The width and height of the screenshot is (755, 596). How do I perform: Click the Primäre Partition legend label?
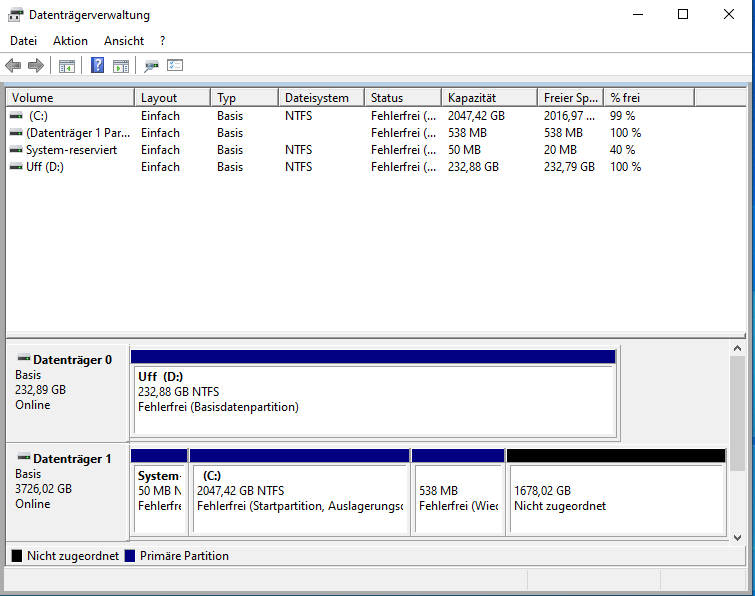184,556
